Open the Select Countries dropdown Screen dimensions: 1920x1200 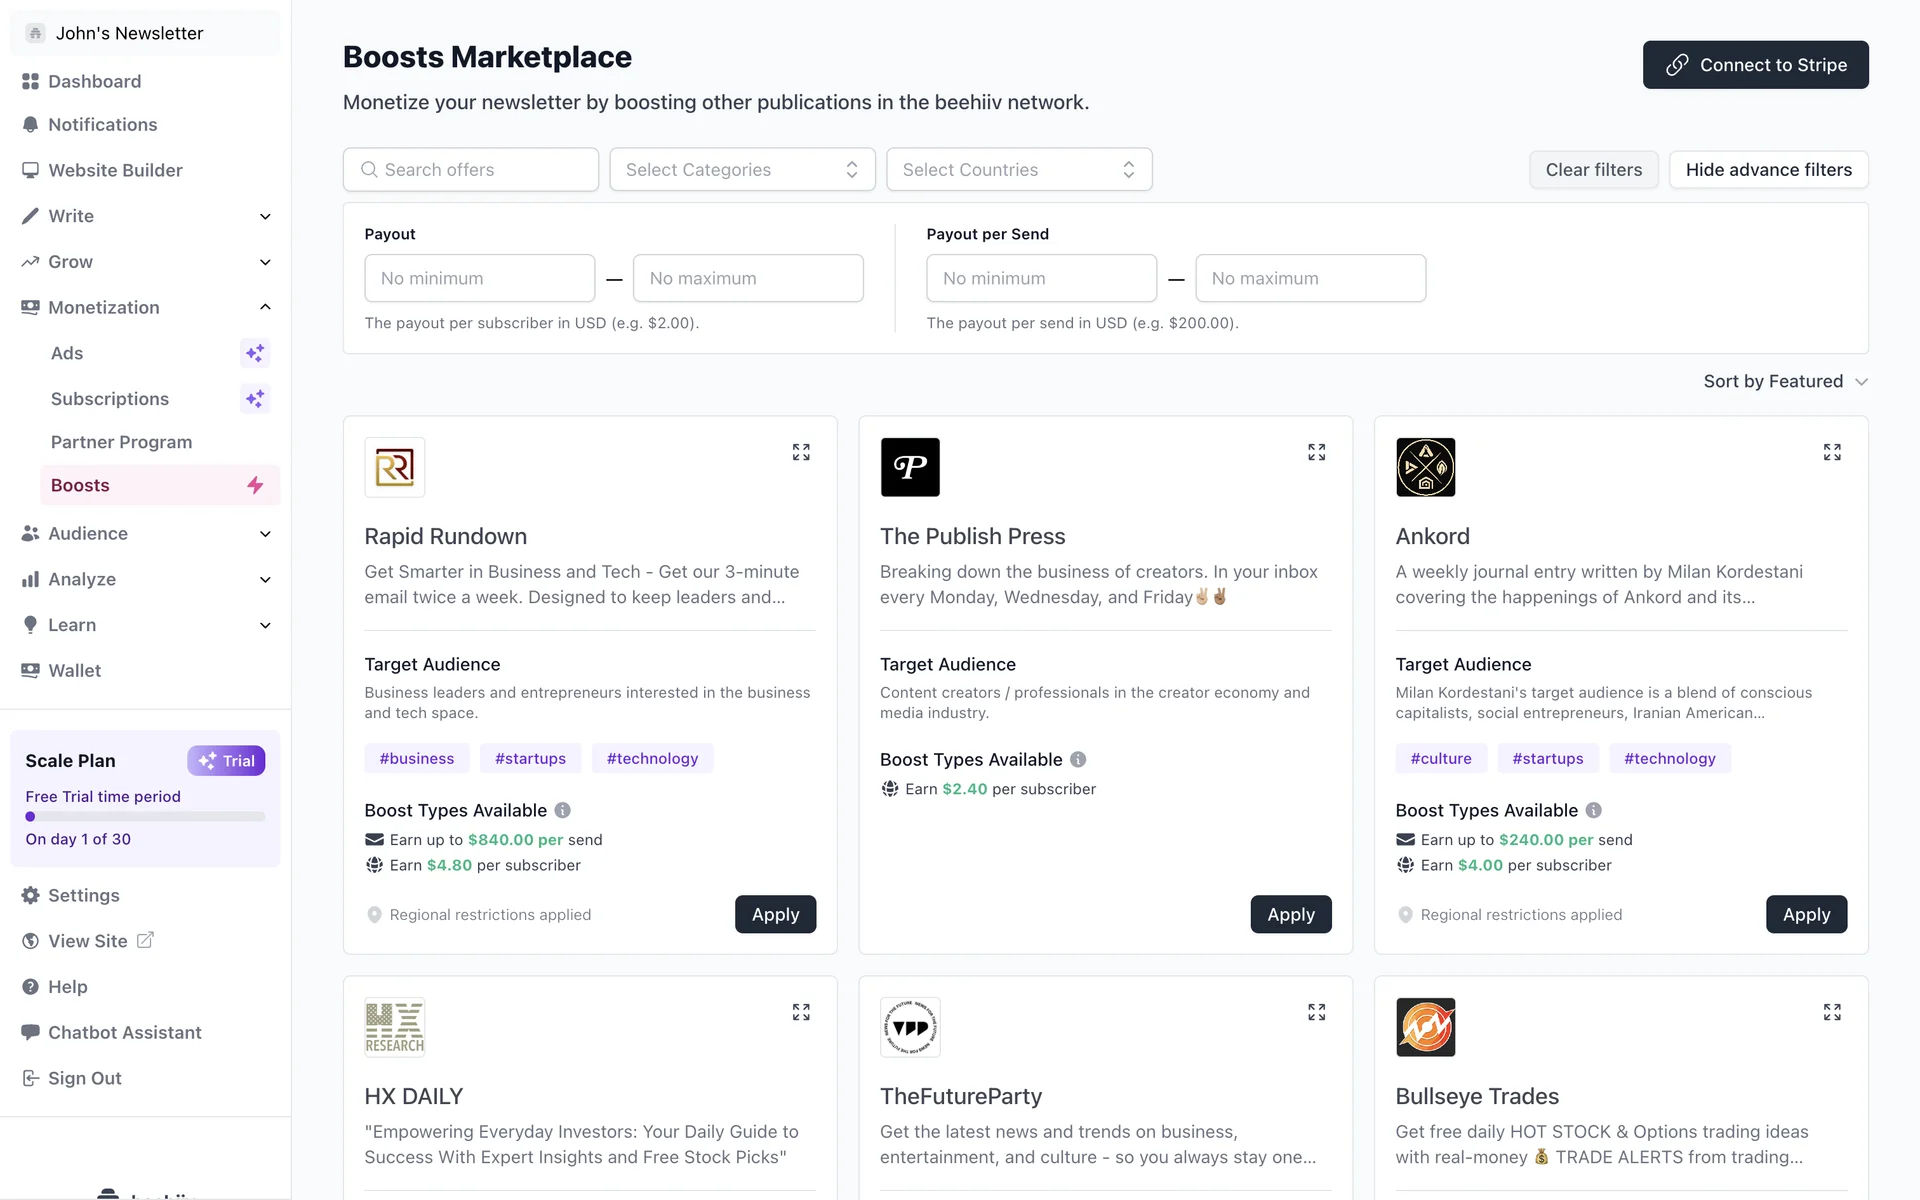coord(1018,170)
